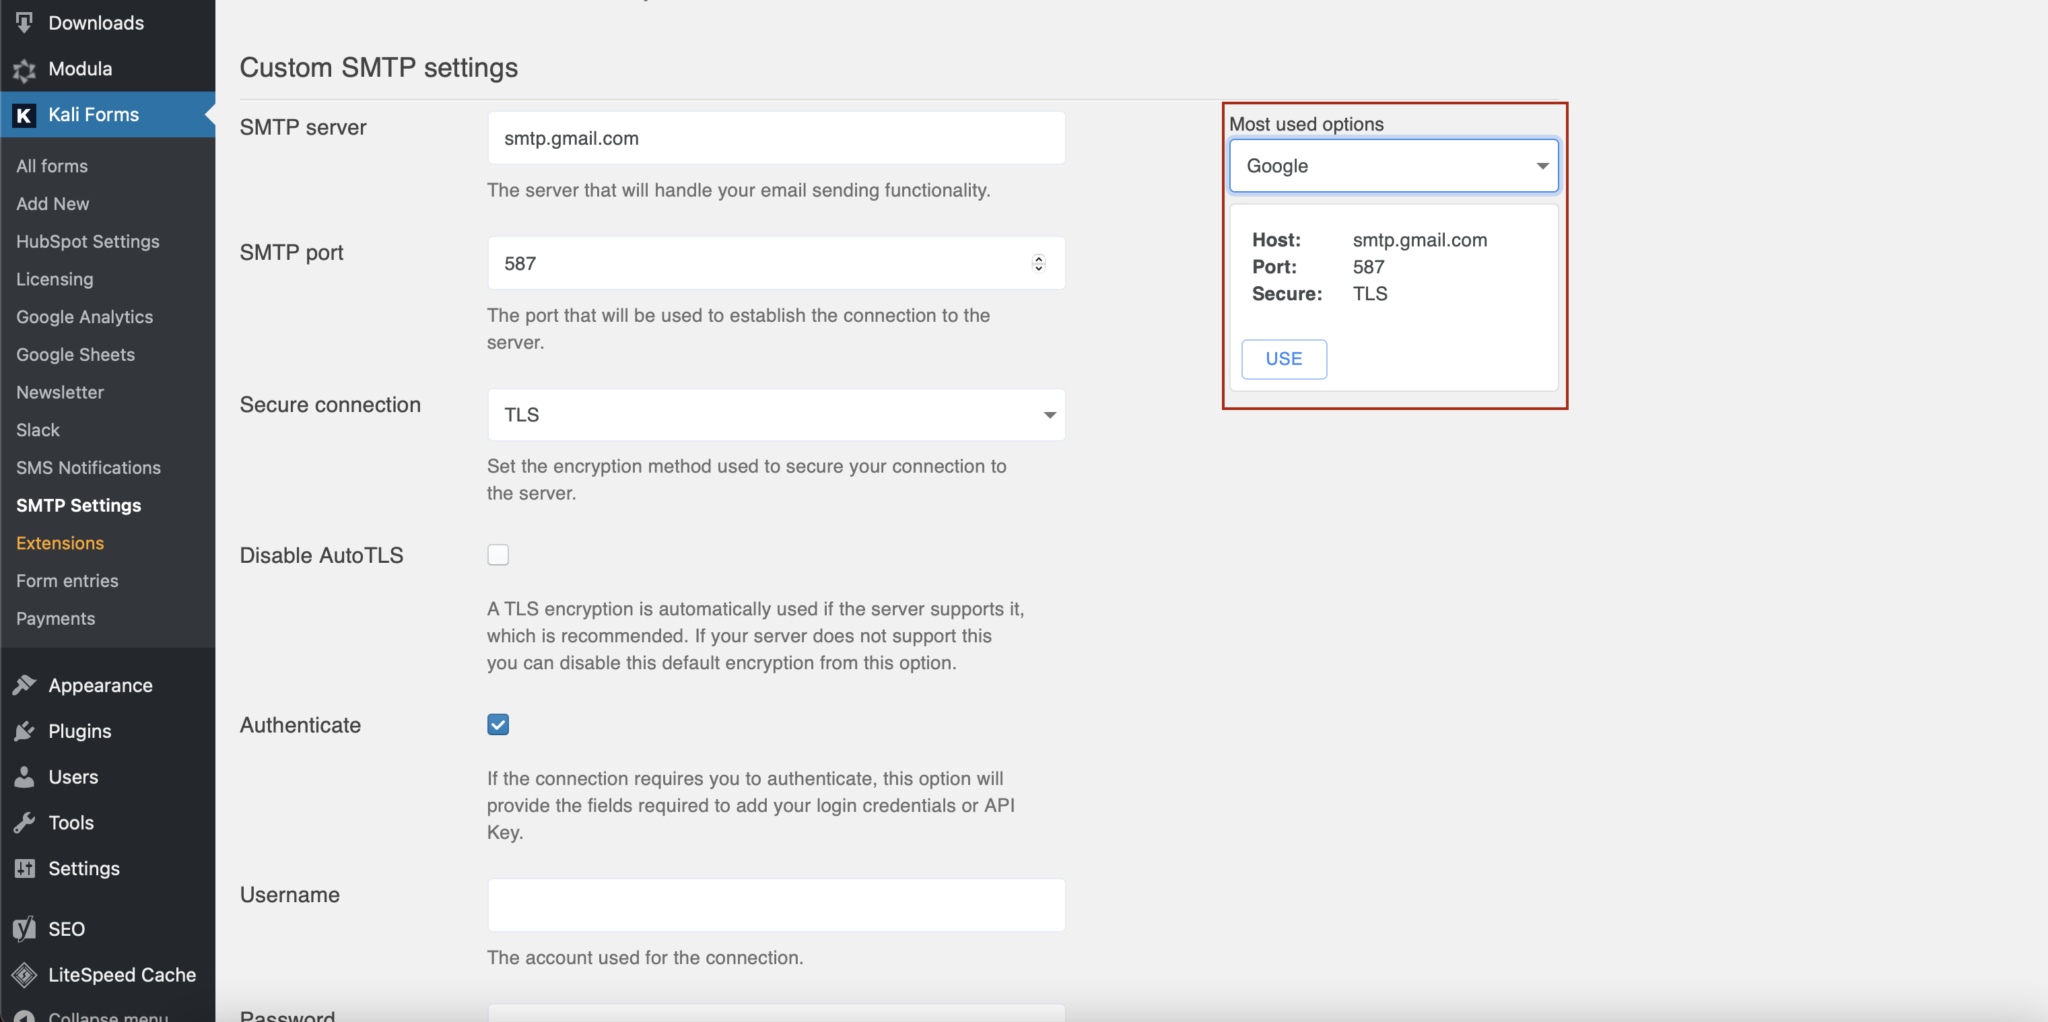
Task: Open the Downloads section icon
Action: pos(25,22)
